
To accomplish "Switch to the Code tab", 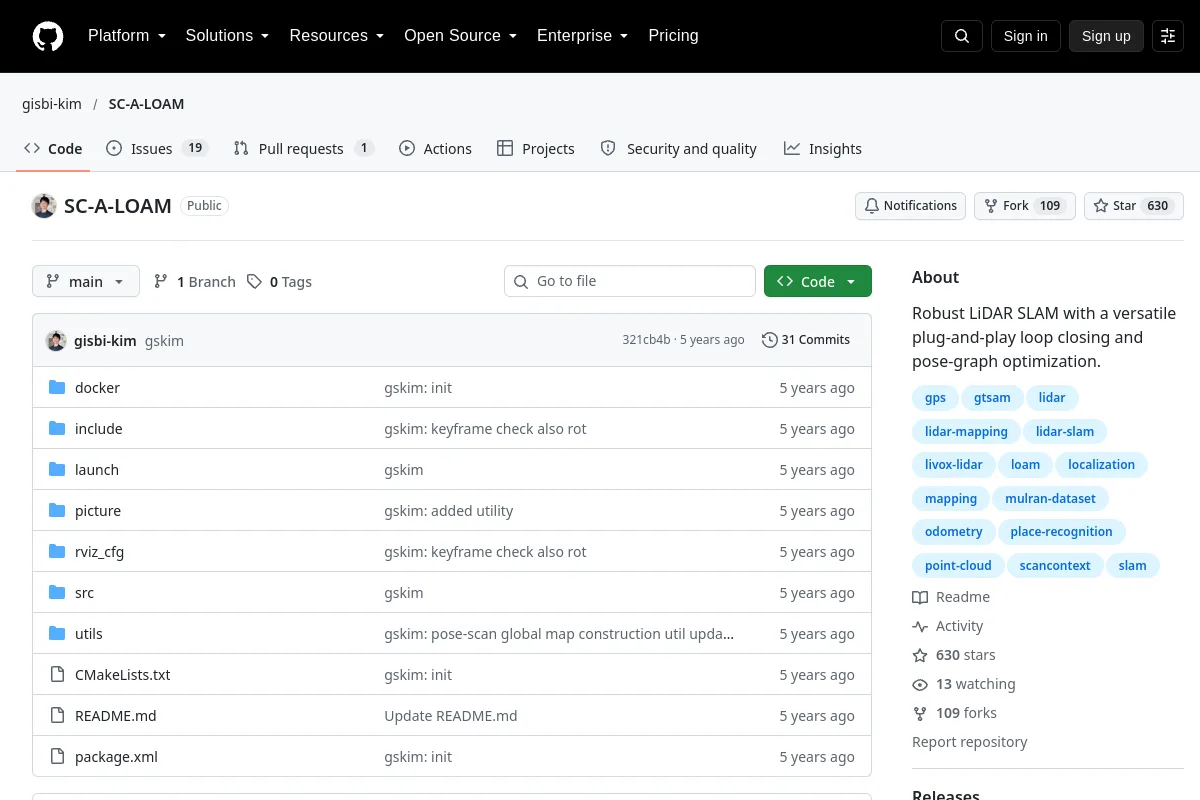I will (53, 149).
